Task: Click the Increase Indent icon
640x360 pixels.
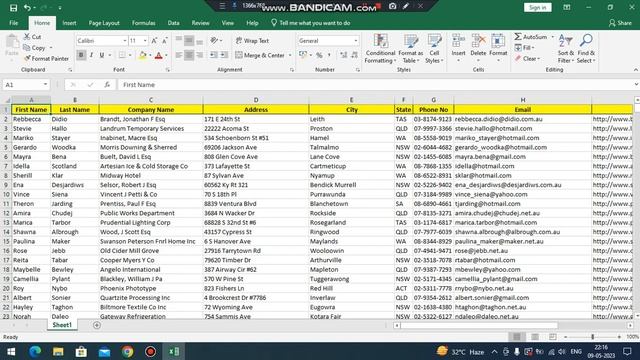Action: point(224,55)
